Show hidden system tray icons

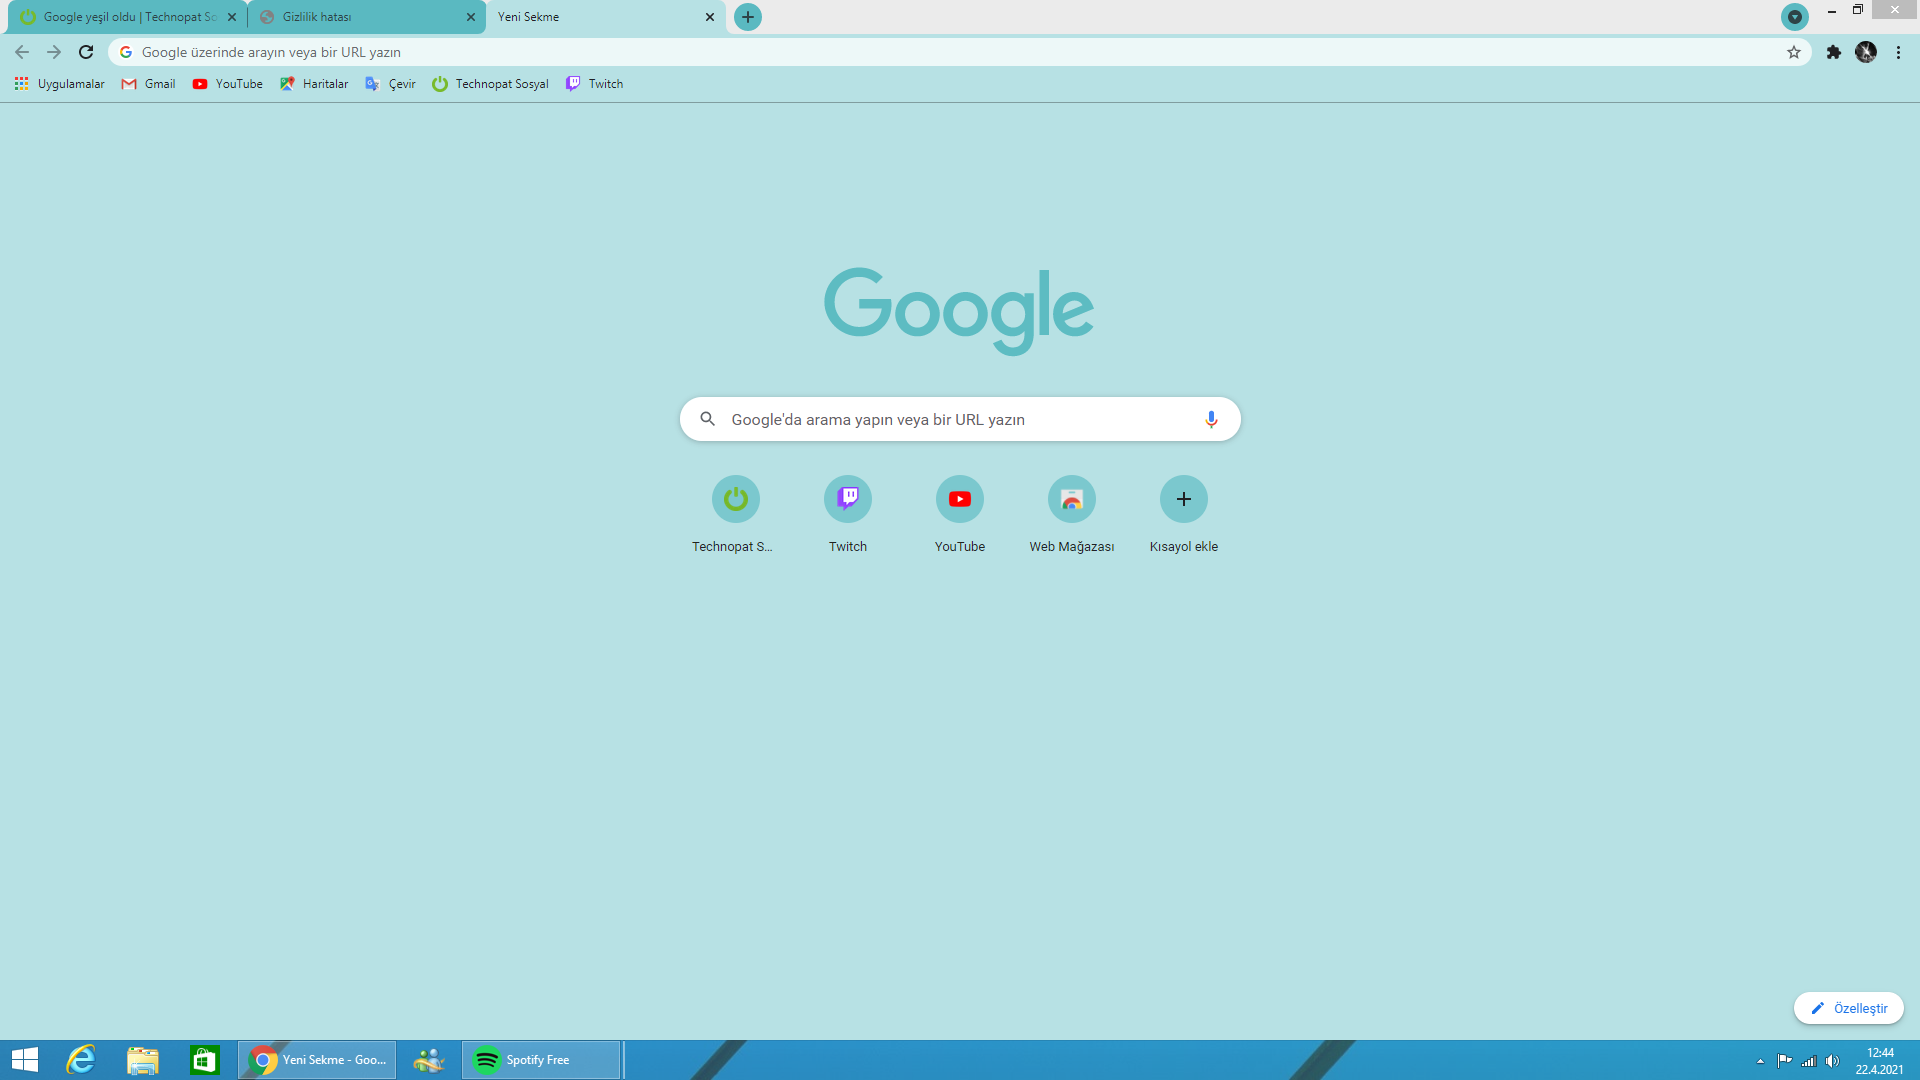pyautogui.click(x=1760, y=1061)
